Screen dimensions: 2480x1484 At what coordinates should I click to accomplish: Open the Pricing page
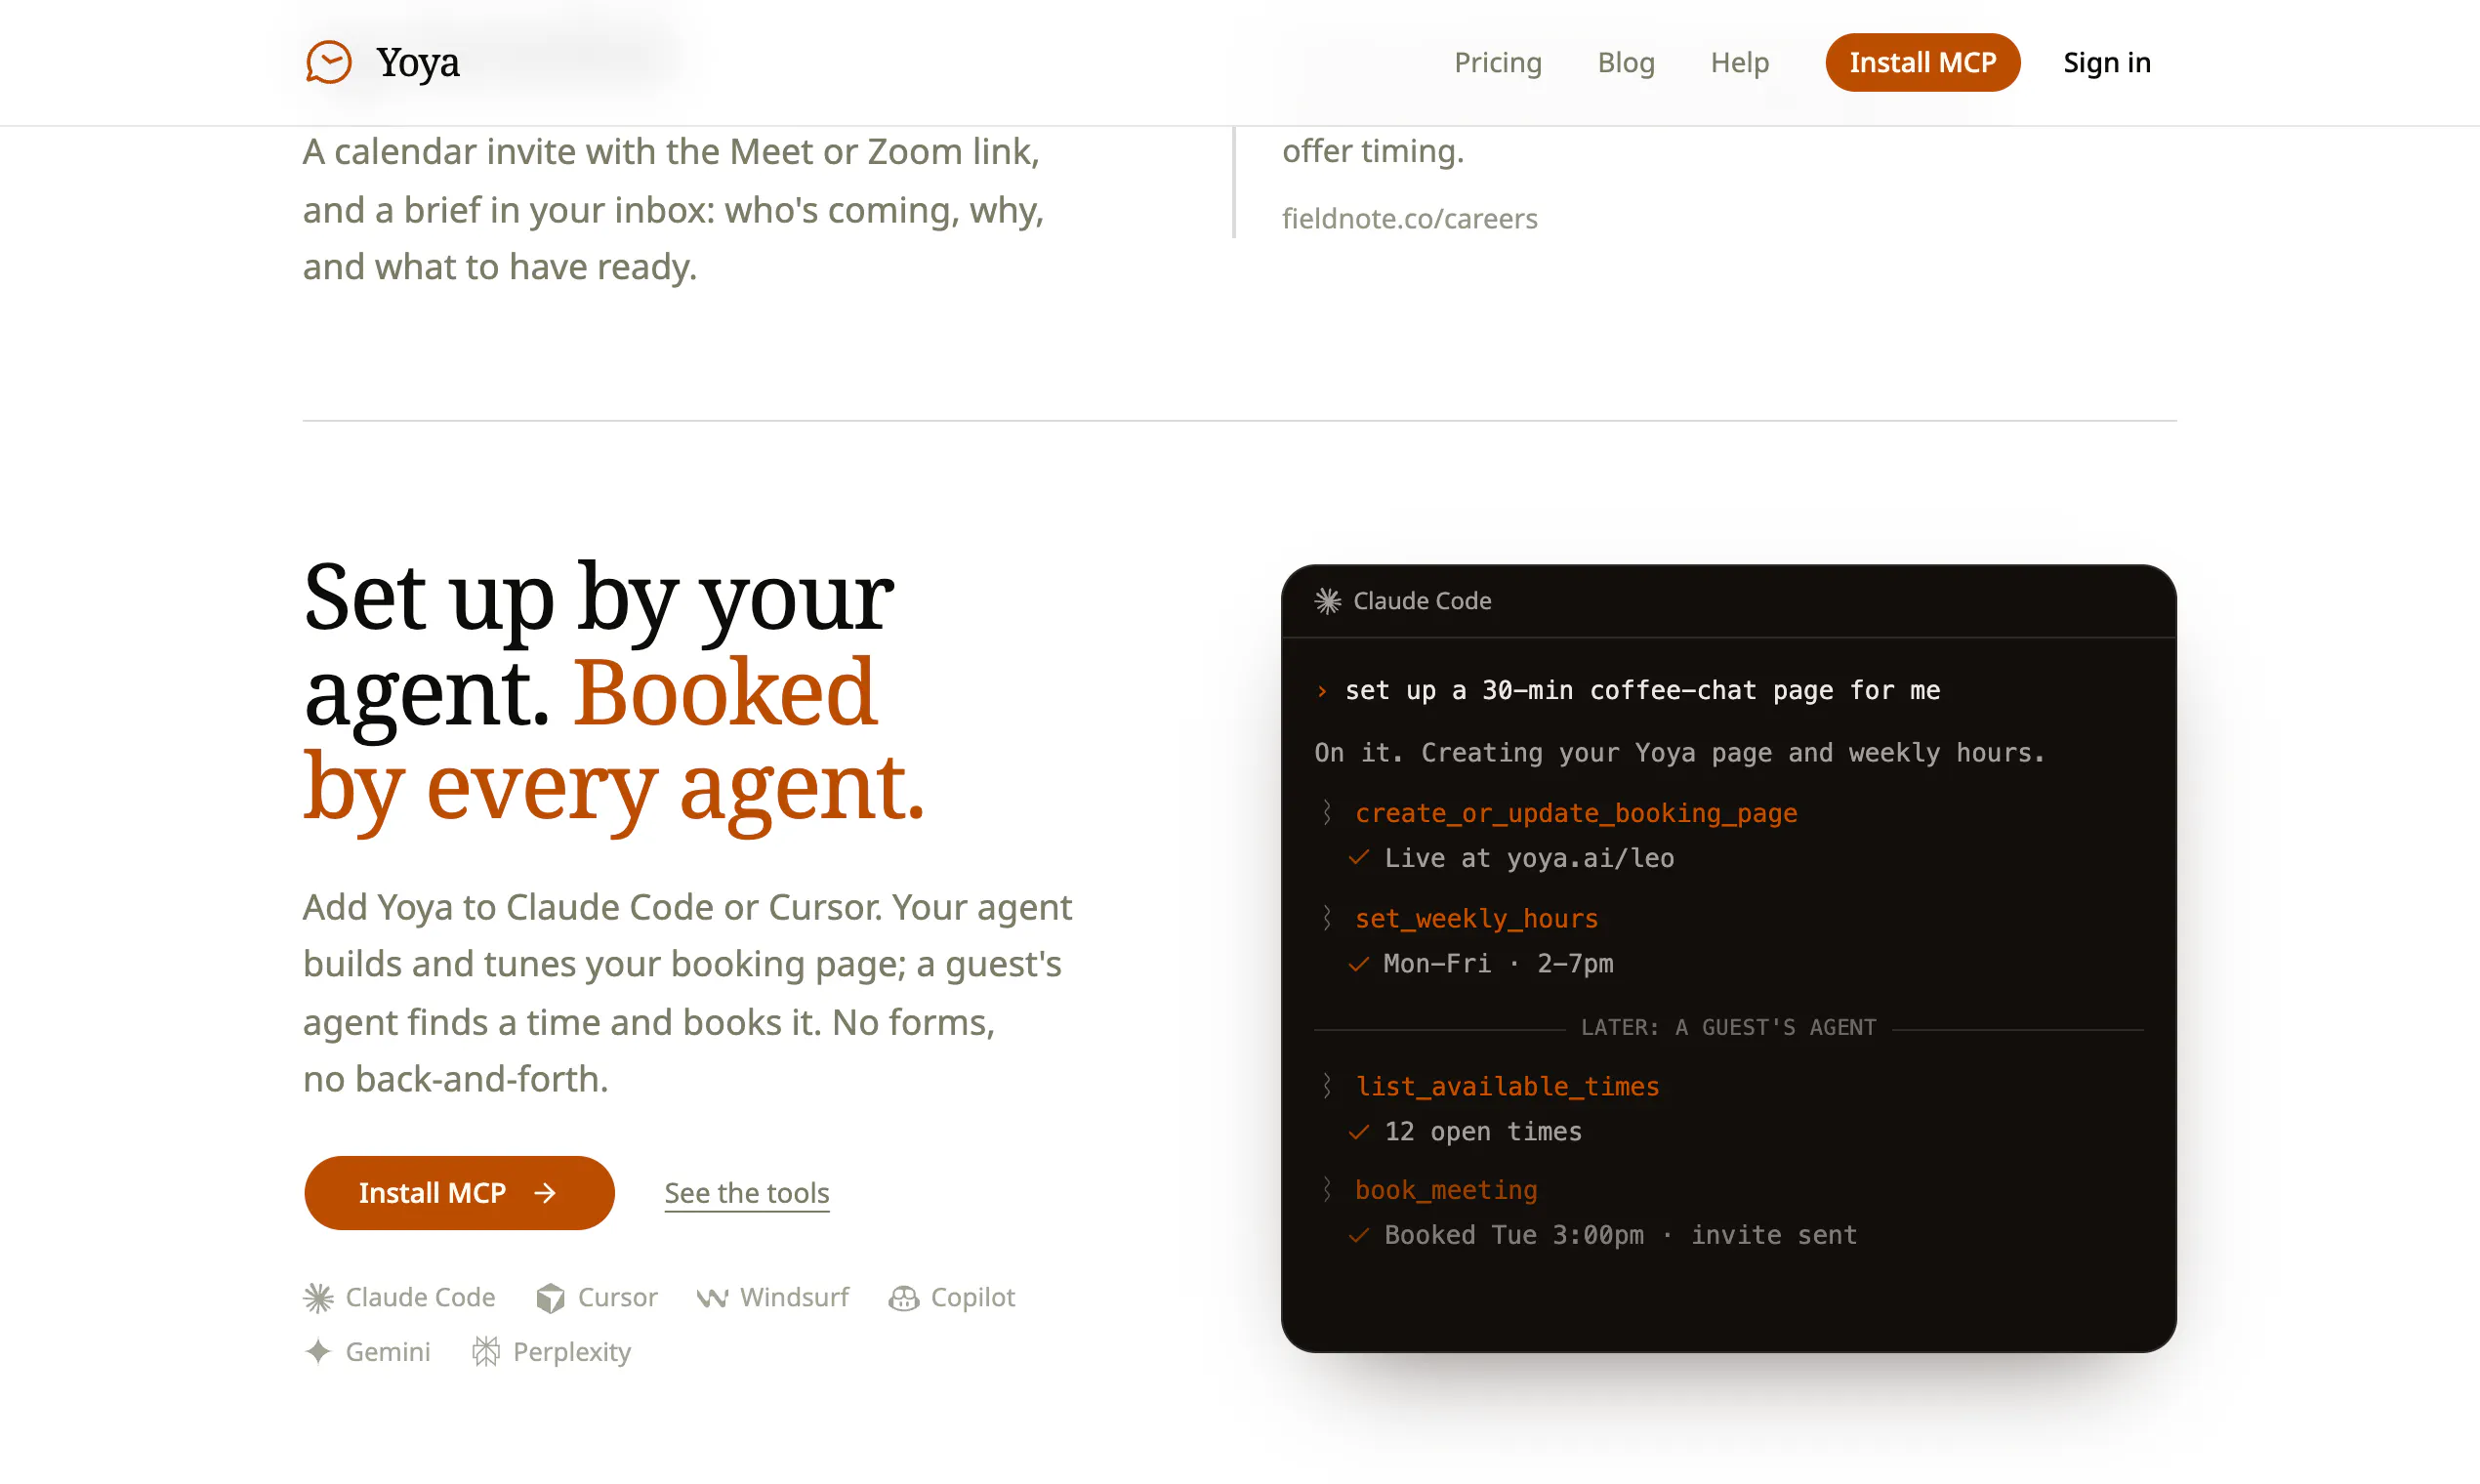(x=1497, y=62)
